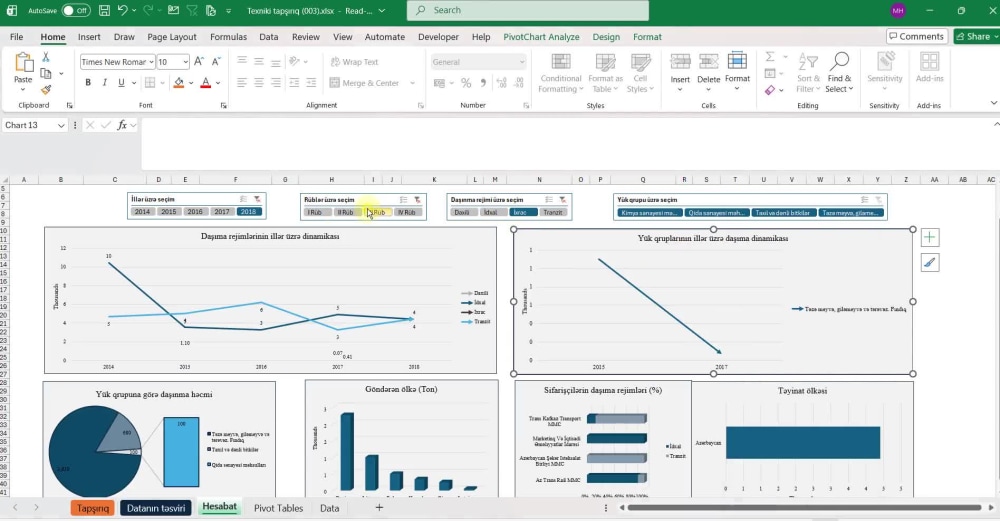This screenshot has height=521, width=1000.
Task: Open Find & Select
Action: tap(839, 73)
